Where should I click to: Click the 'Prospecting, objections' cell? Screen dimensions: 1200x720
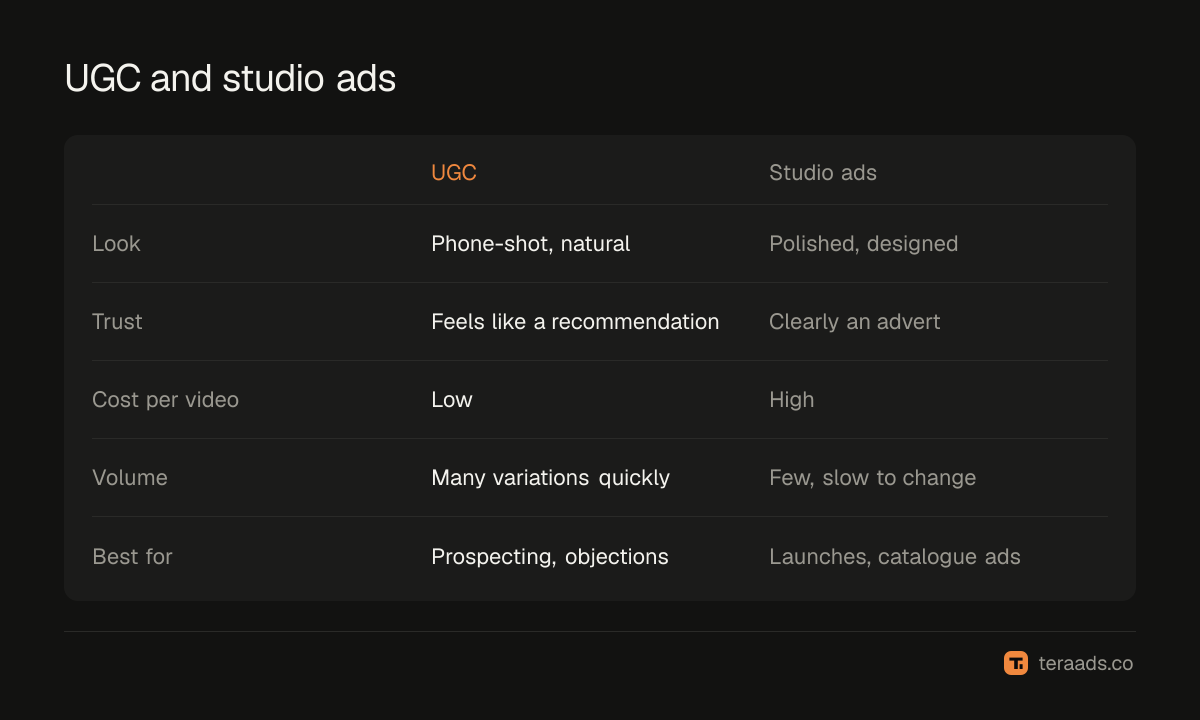[x=550, y=556]
